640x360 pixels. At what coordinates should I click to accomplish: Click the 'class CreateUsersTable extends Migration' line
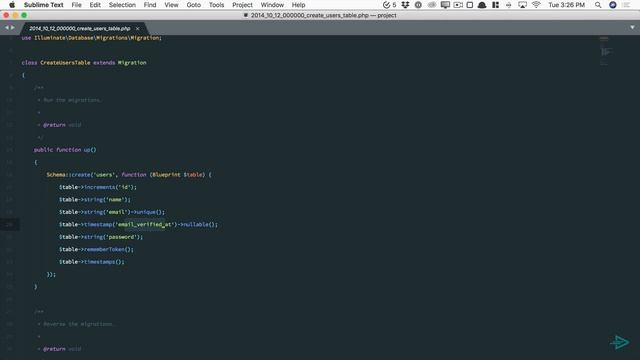coord(84,62)
